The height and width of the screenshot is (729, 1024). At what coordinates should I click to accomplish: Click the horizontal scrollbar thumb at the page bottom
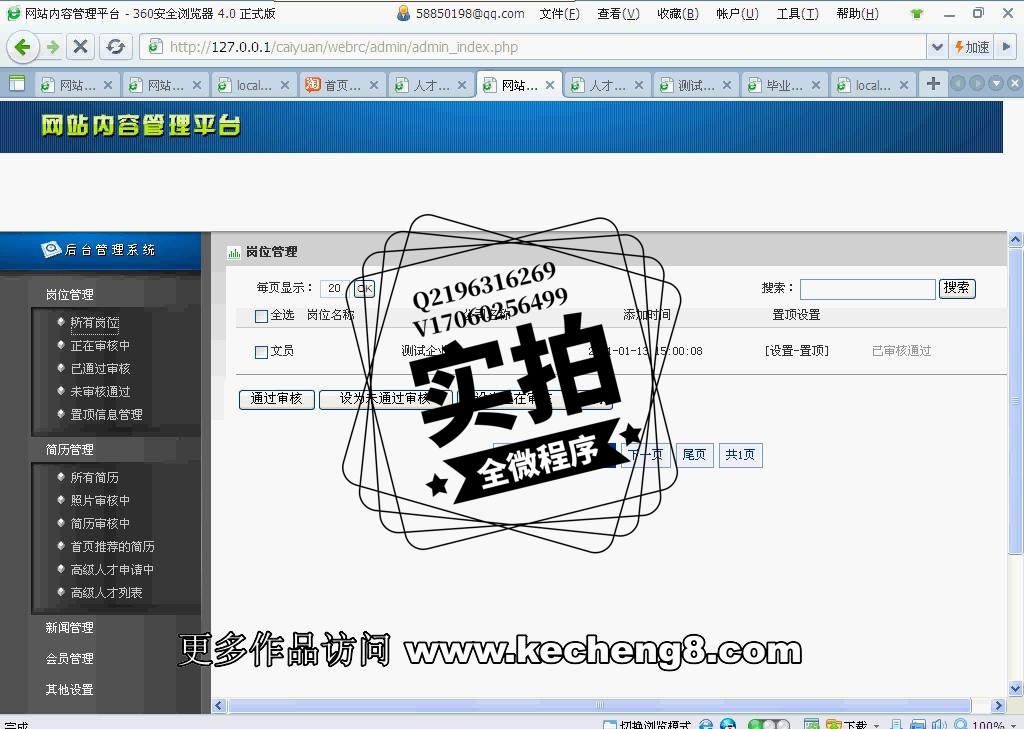pyautogui.click(x=599, y=705)
